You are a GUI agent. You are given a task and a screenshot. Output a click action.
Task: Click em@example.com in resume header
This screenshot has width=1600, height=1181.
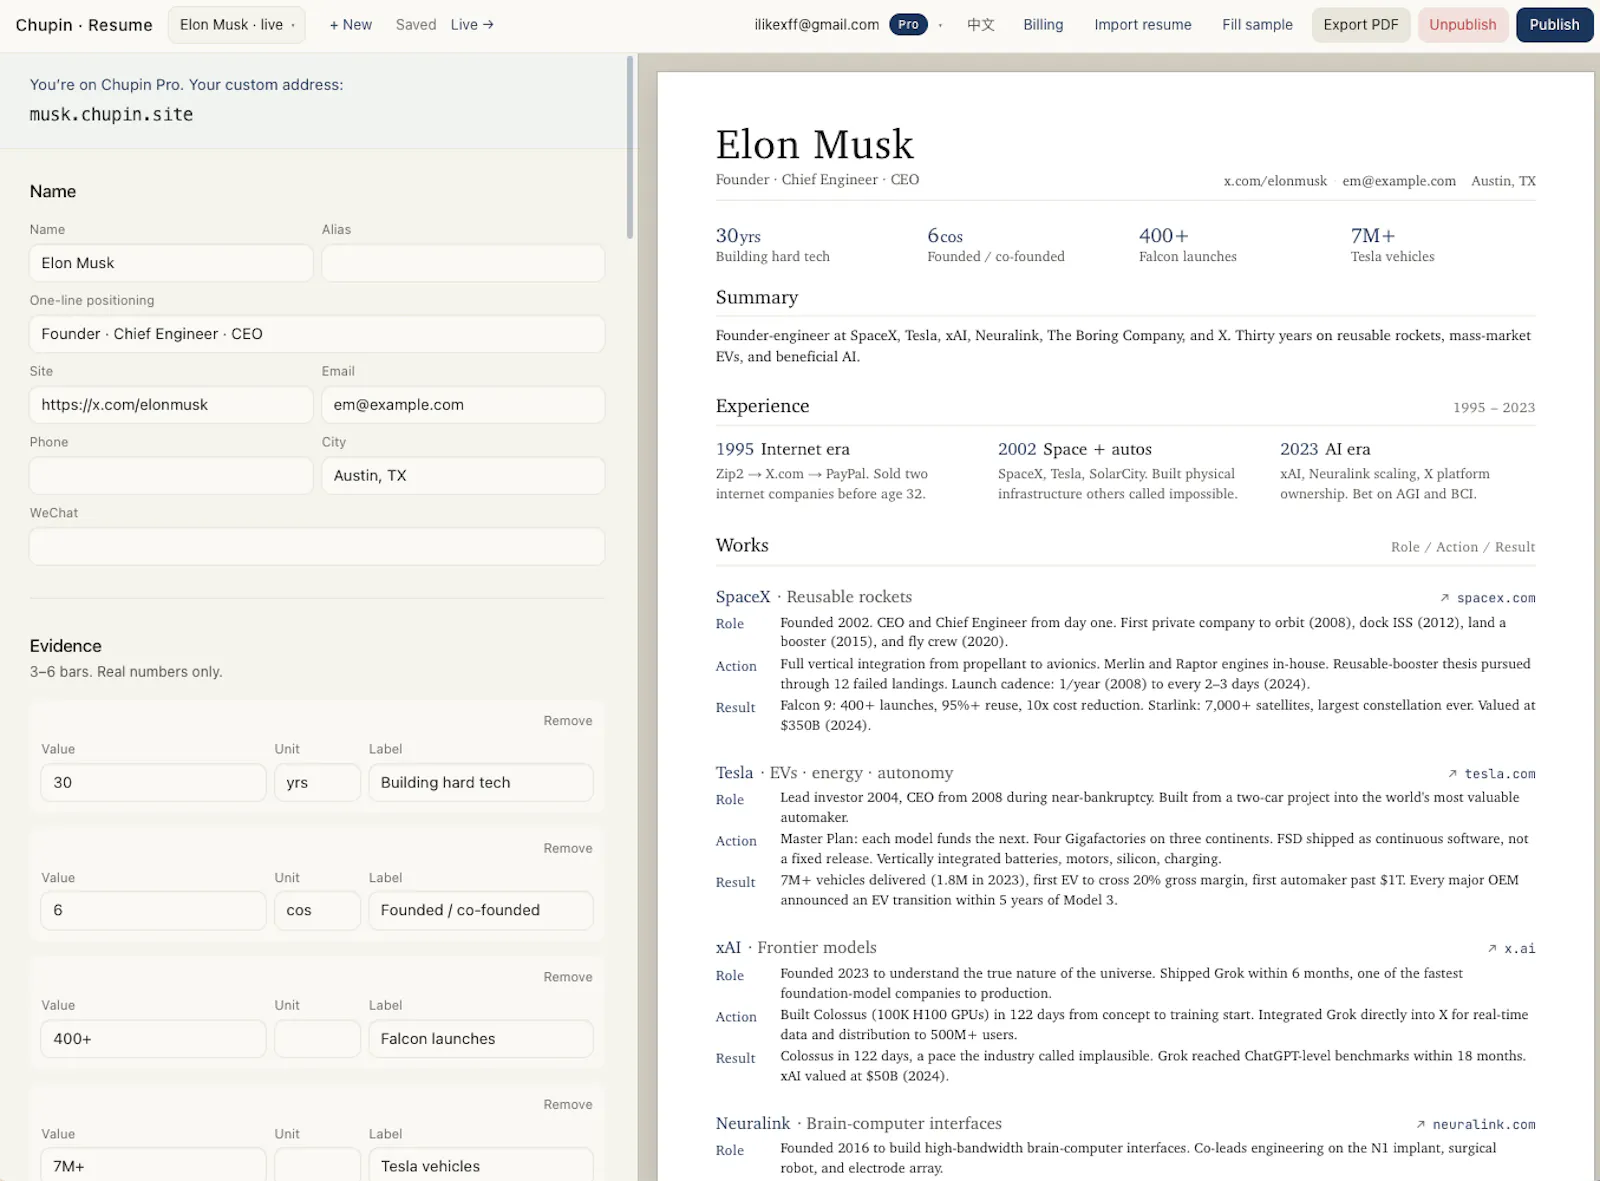click(x=1399, y=181)
